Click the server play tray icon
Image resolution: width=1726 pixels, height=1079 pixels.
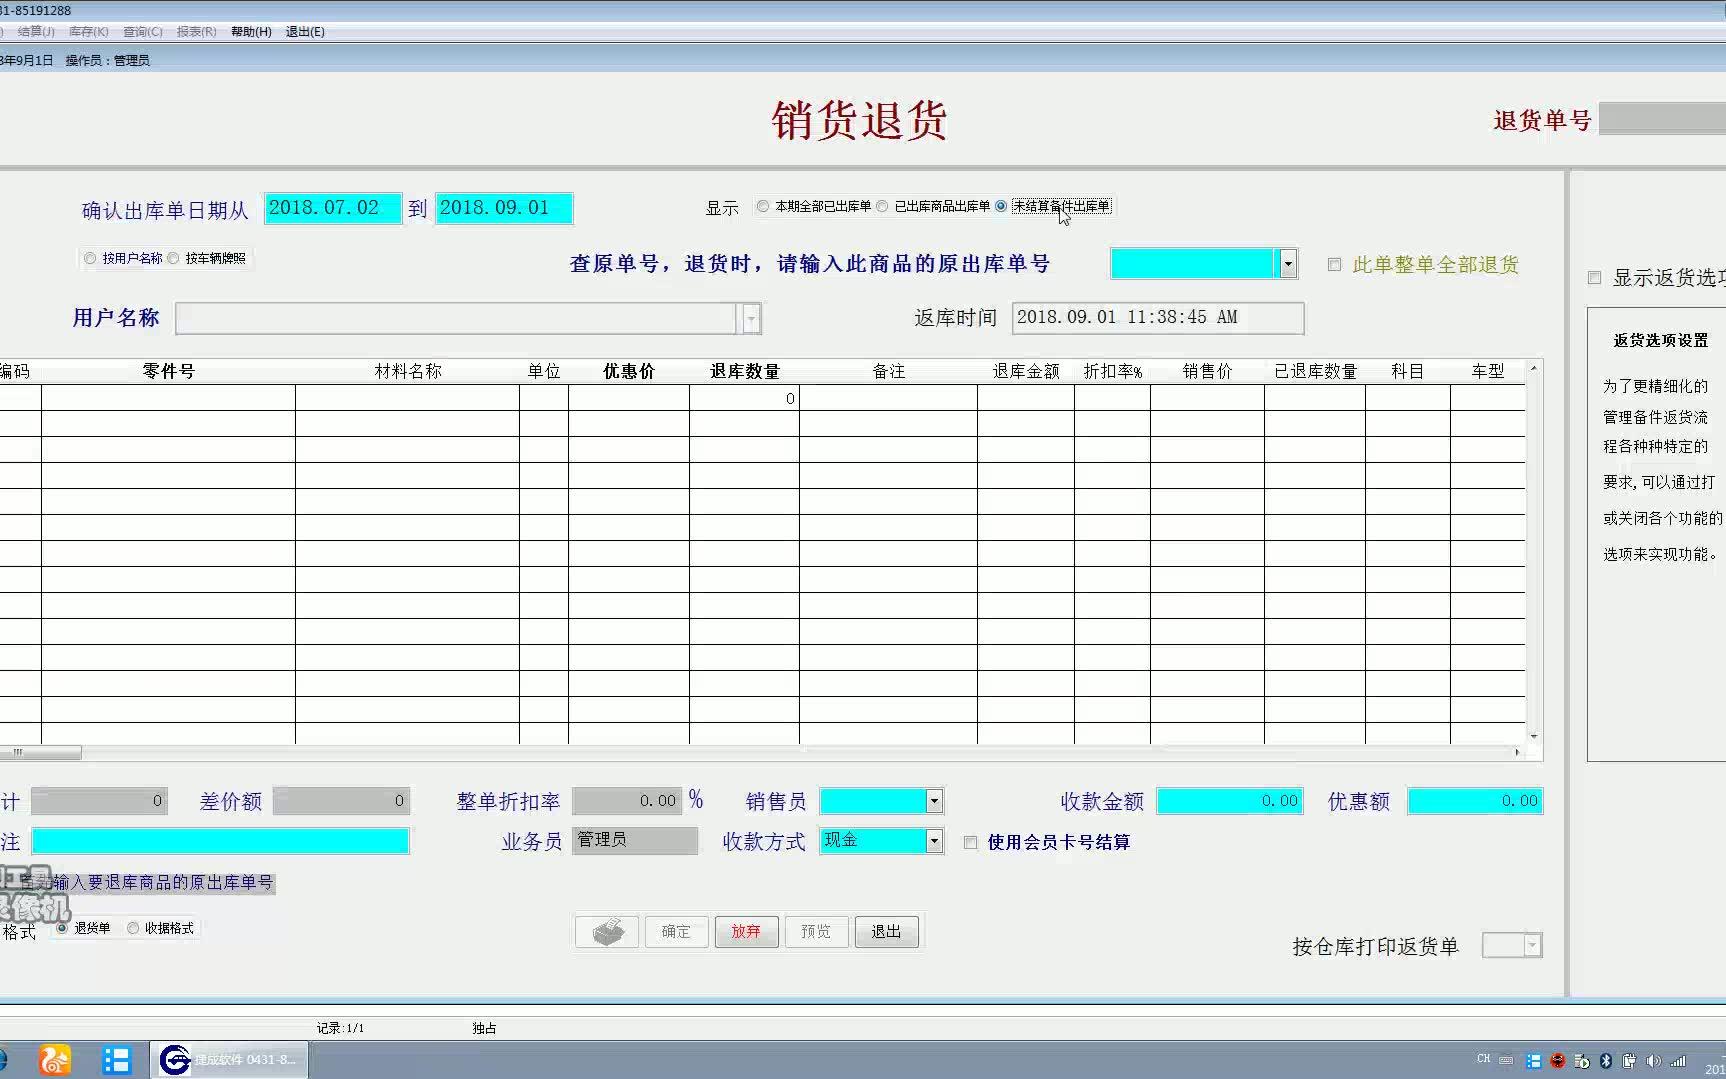1581,1061
